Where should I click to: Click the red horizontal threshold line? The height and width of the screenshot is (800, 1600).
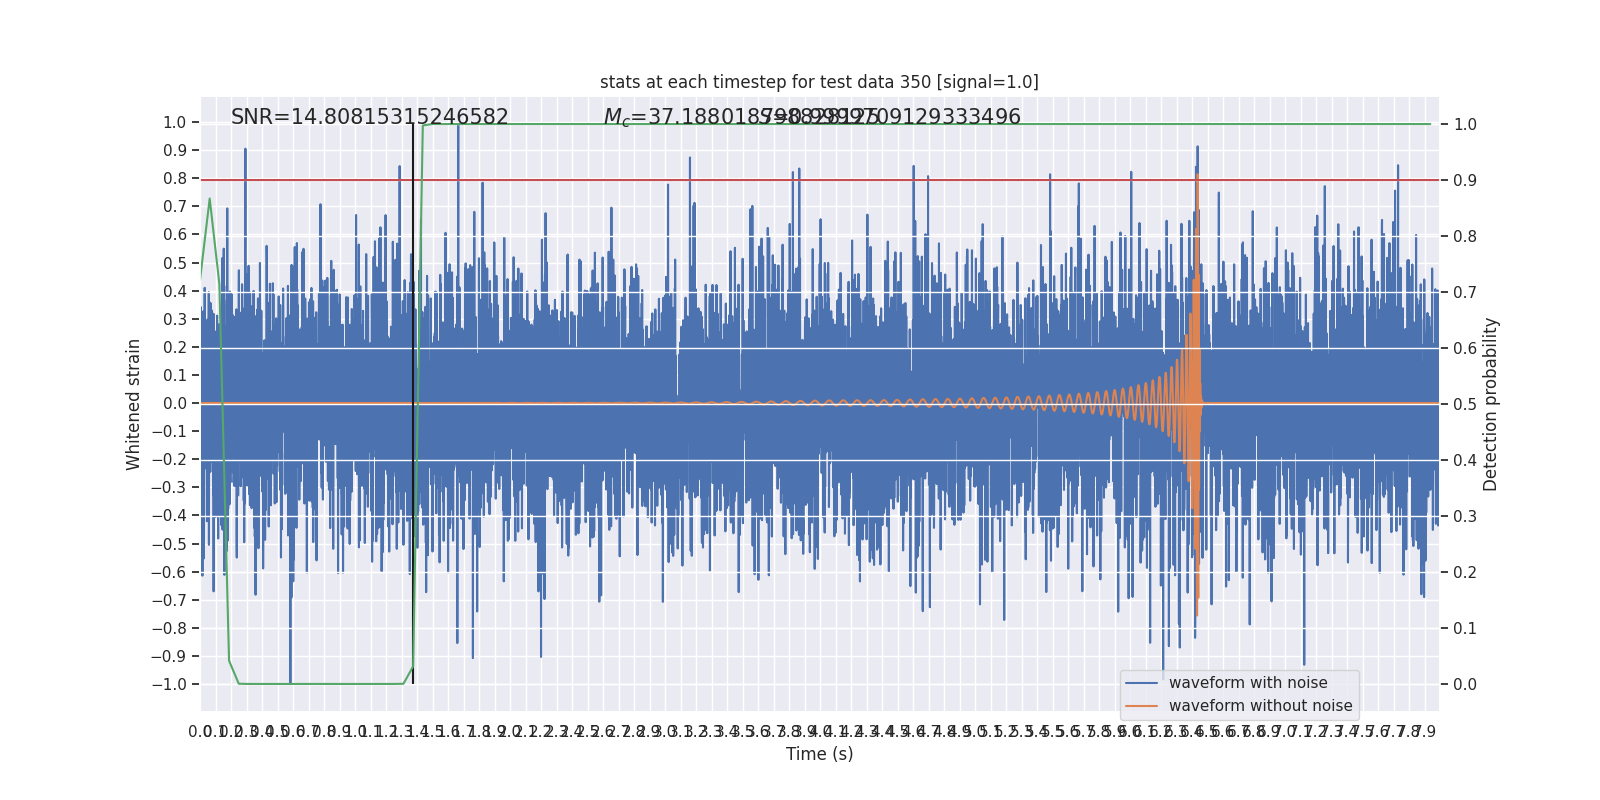click(819, 180)
